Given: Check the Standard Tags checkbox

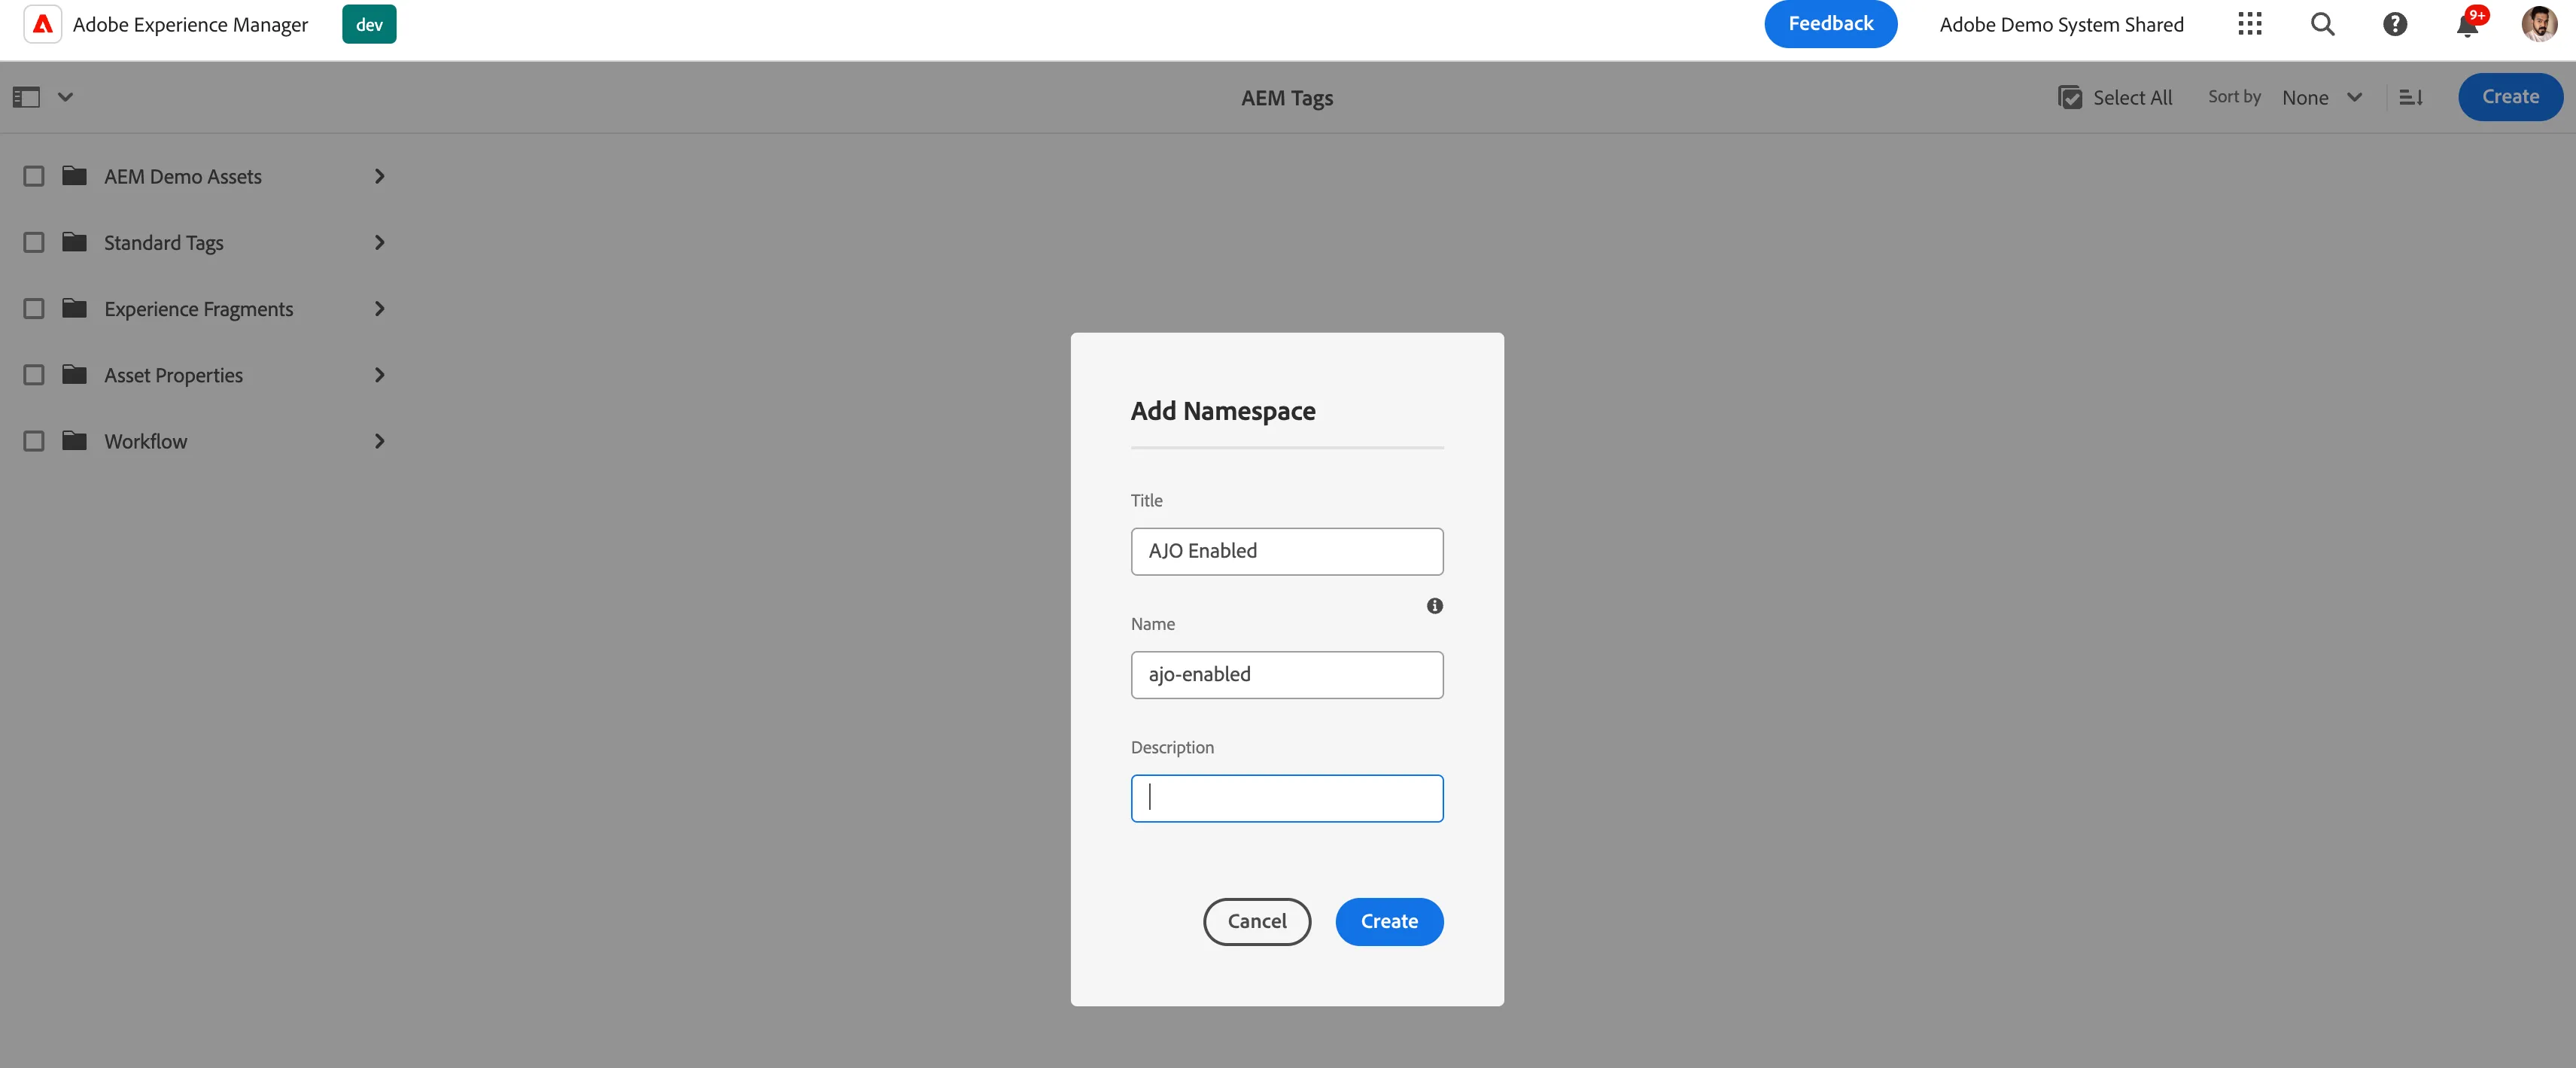Looking at the screenshot, I should [34, 242].
